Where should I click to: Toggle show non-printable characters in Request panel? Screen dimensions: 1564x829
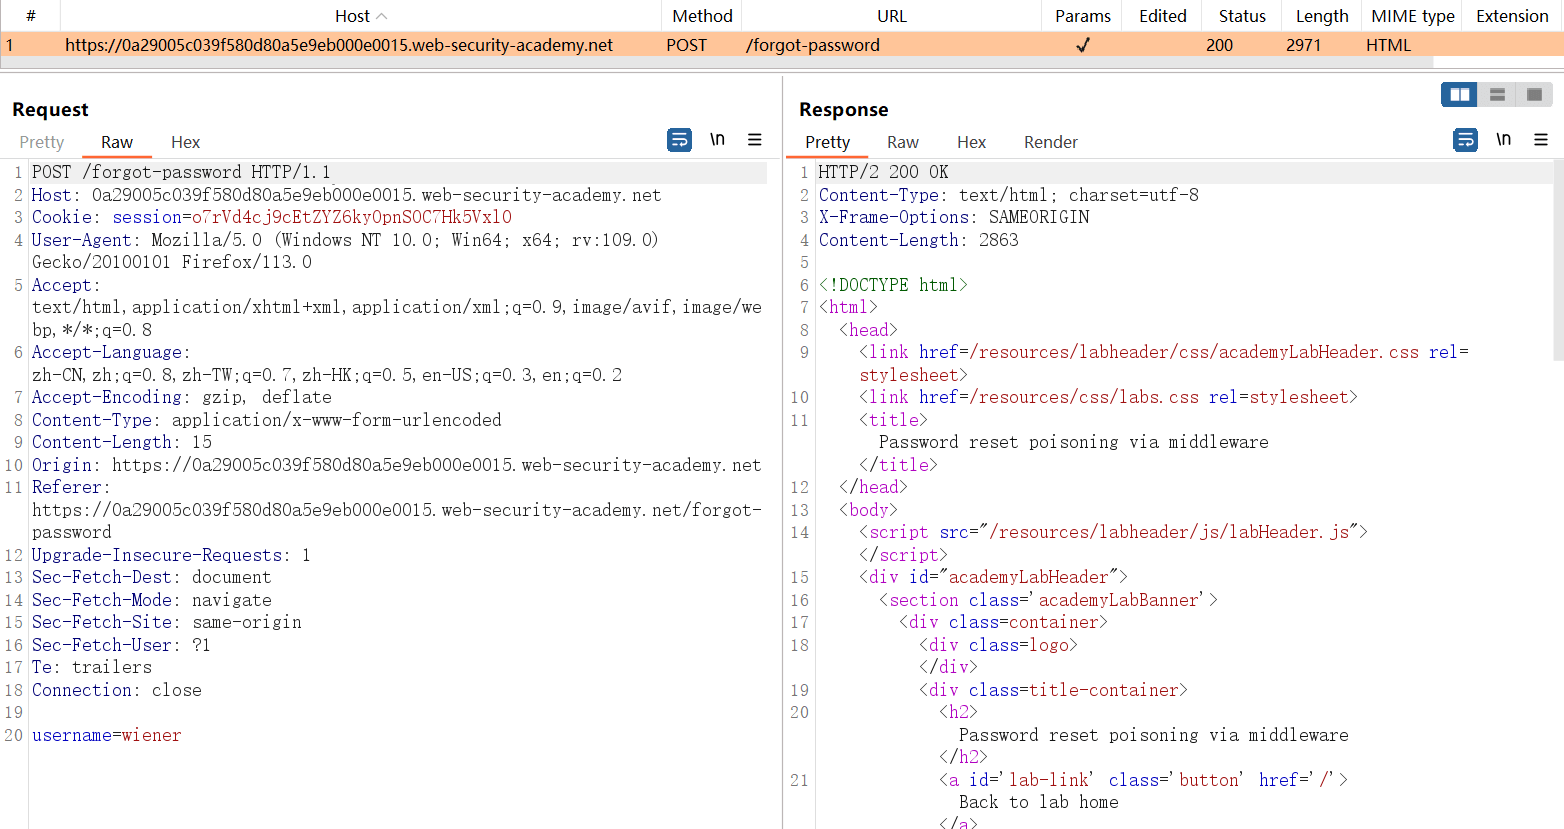(717, 140)
